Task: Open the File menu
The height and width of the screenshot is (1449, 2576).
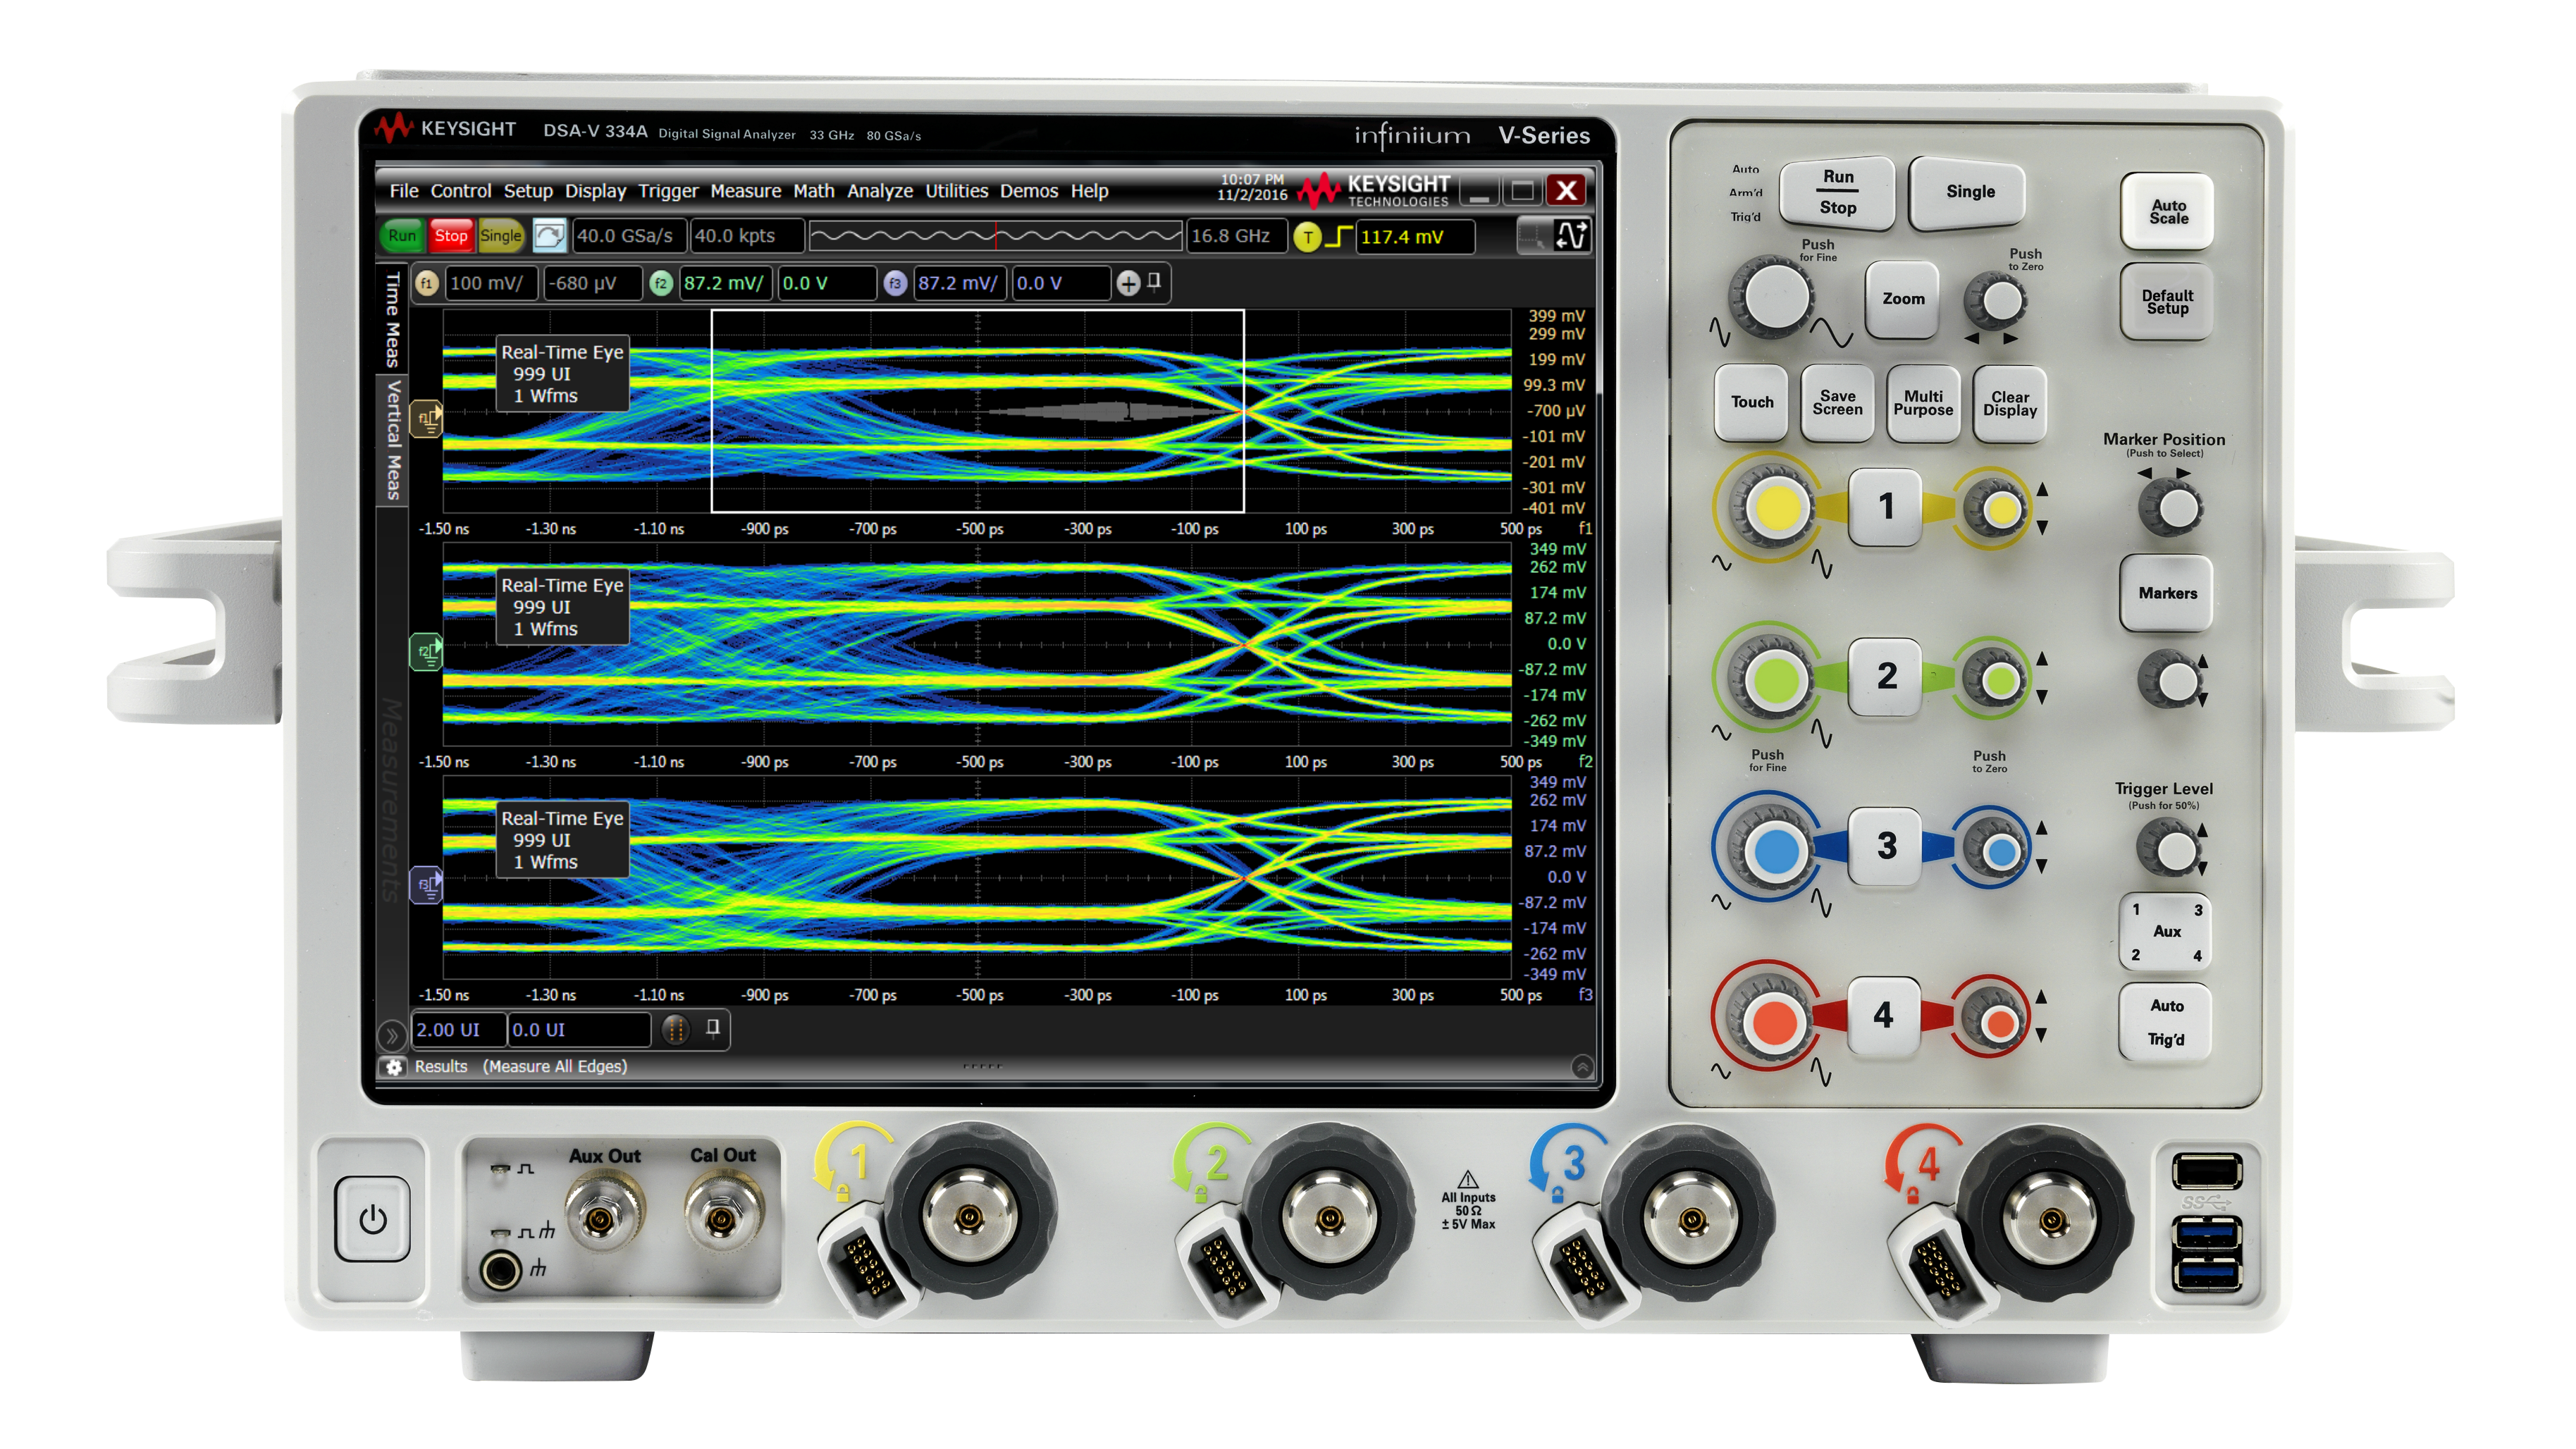Action: click(403, 191)
